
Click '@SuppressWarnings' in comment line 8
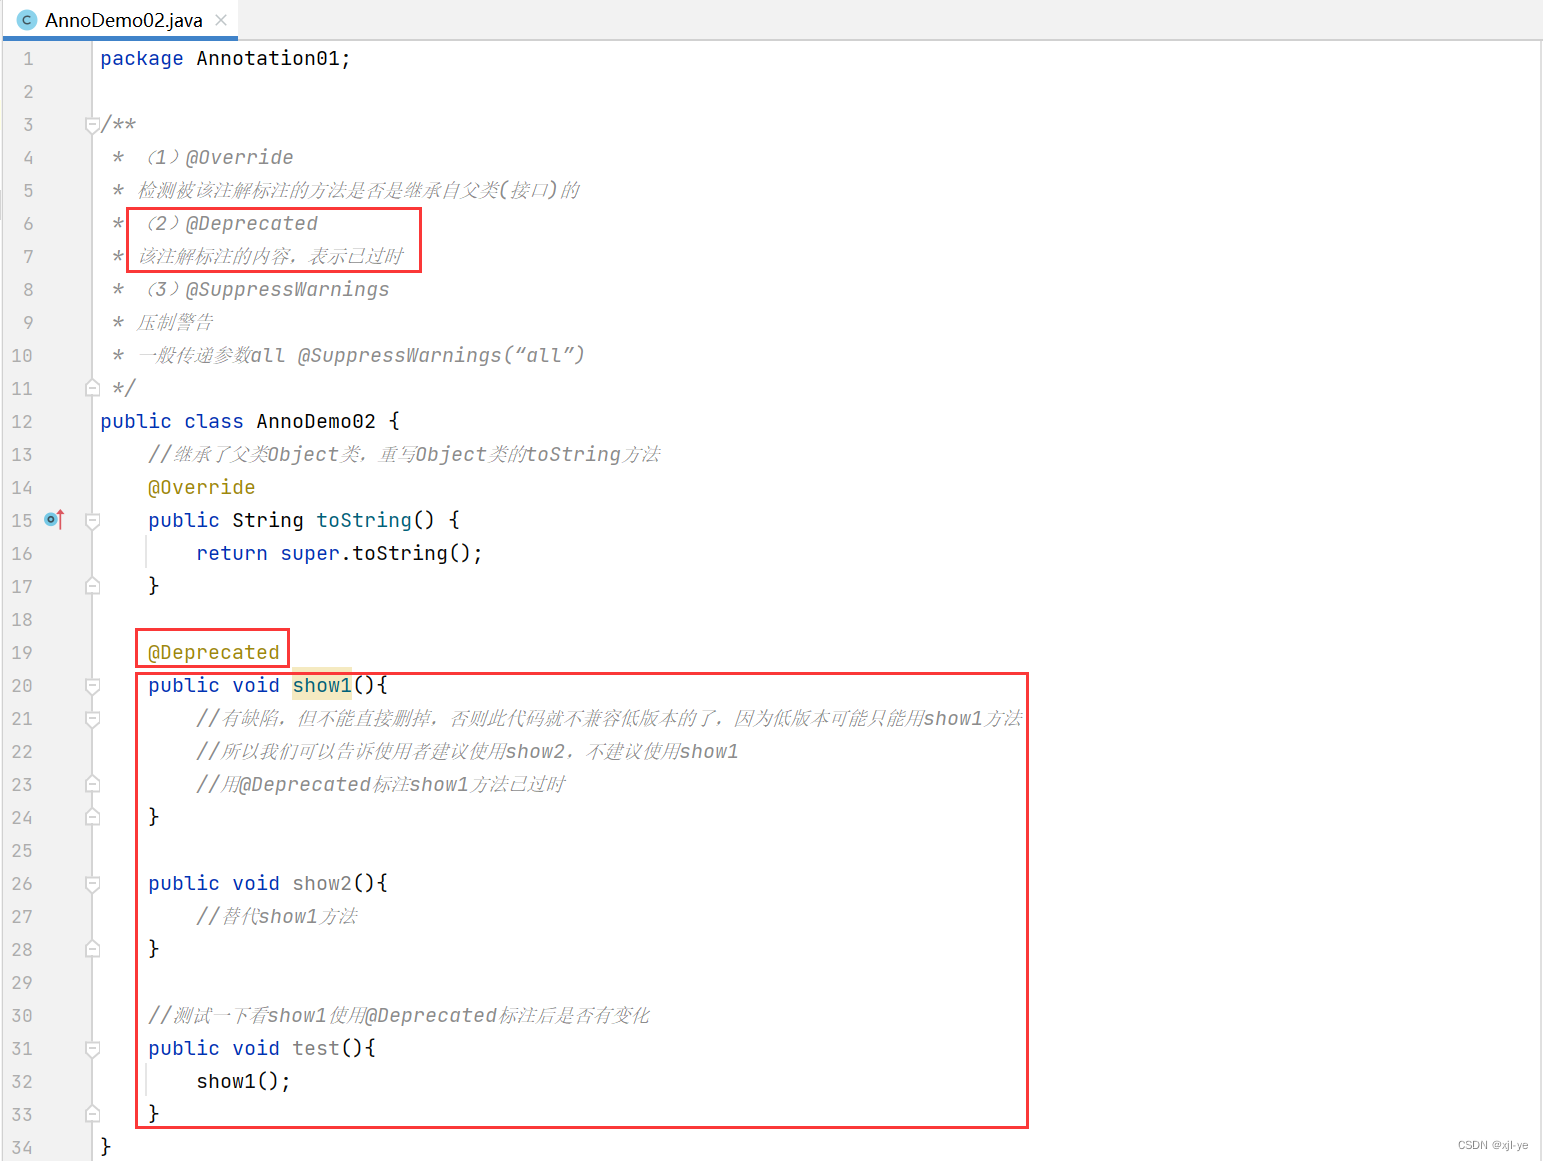pyautogui.click(x=288, y=290)
